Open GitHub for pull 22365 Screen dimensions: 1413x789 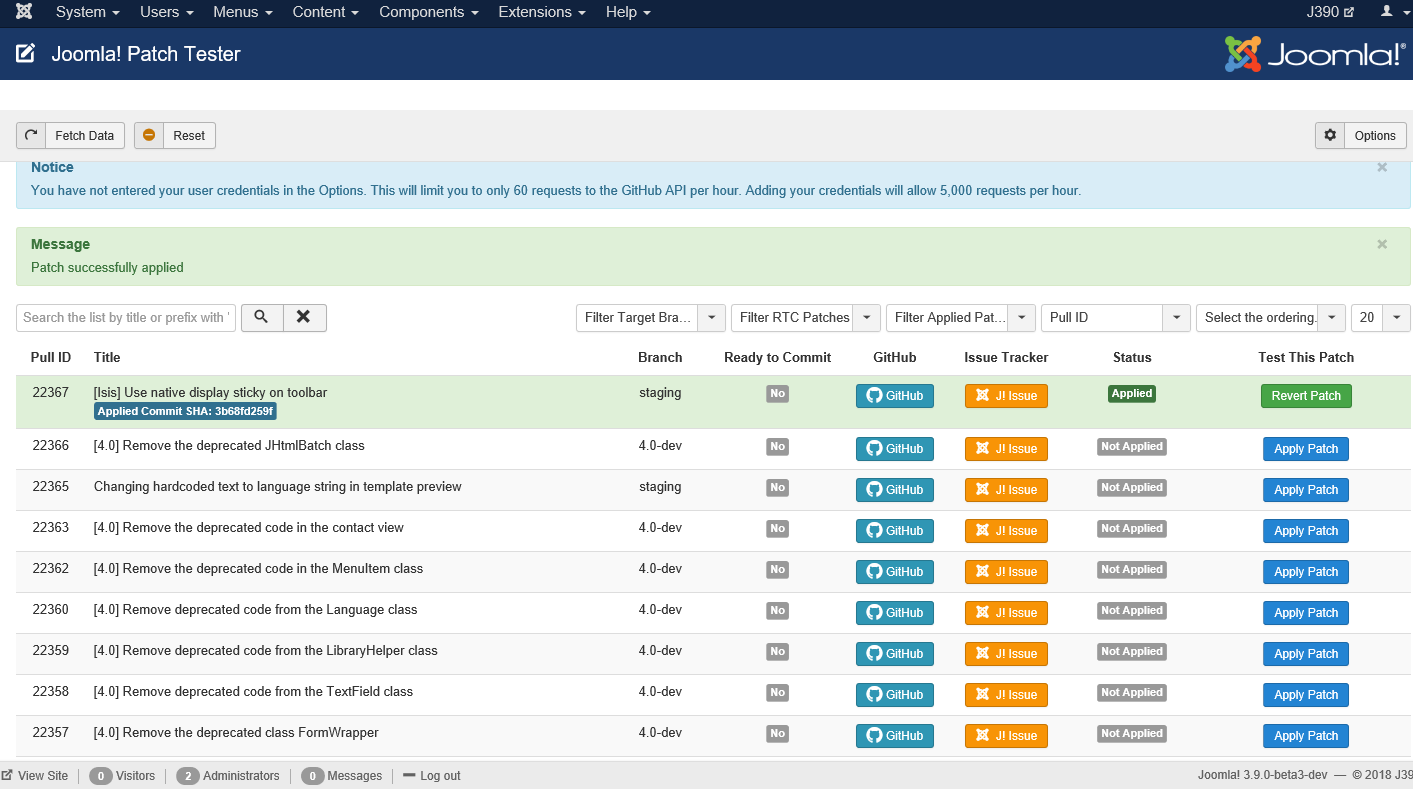(895, 490)
